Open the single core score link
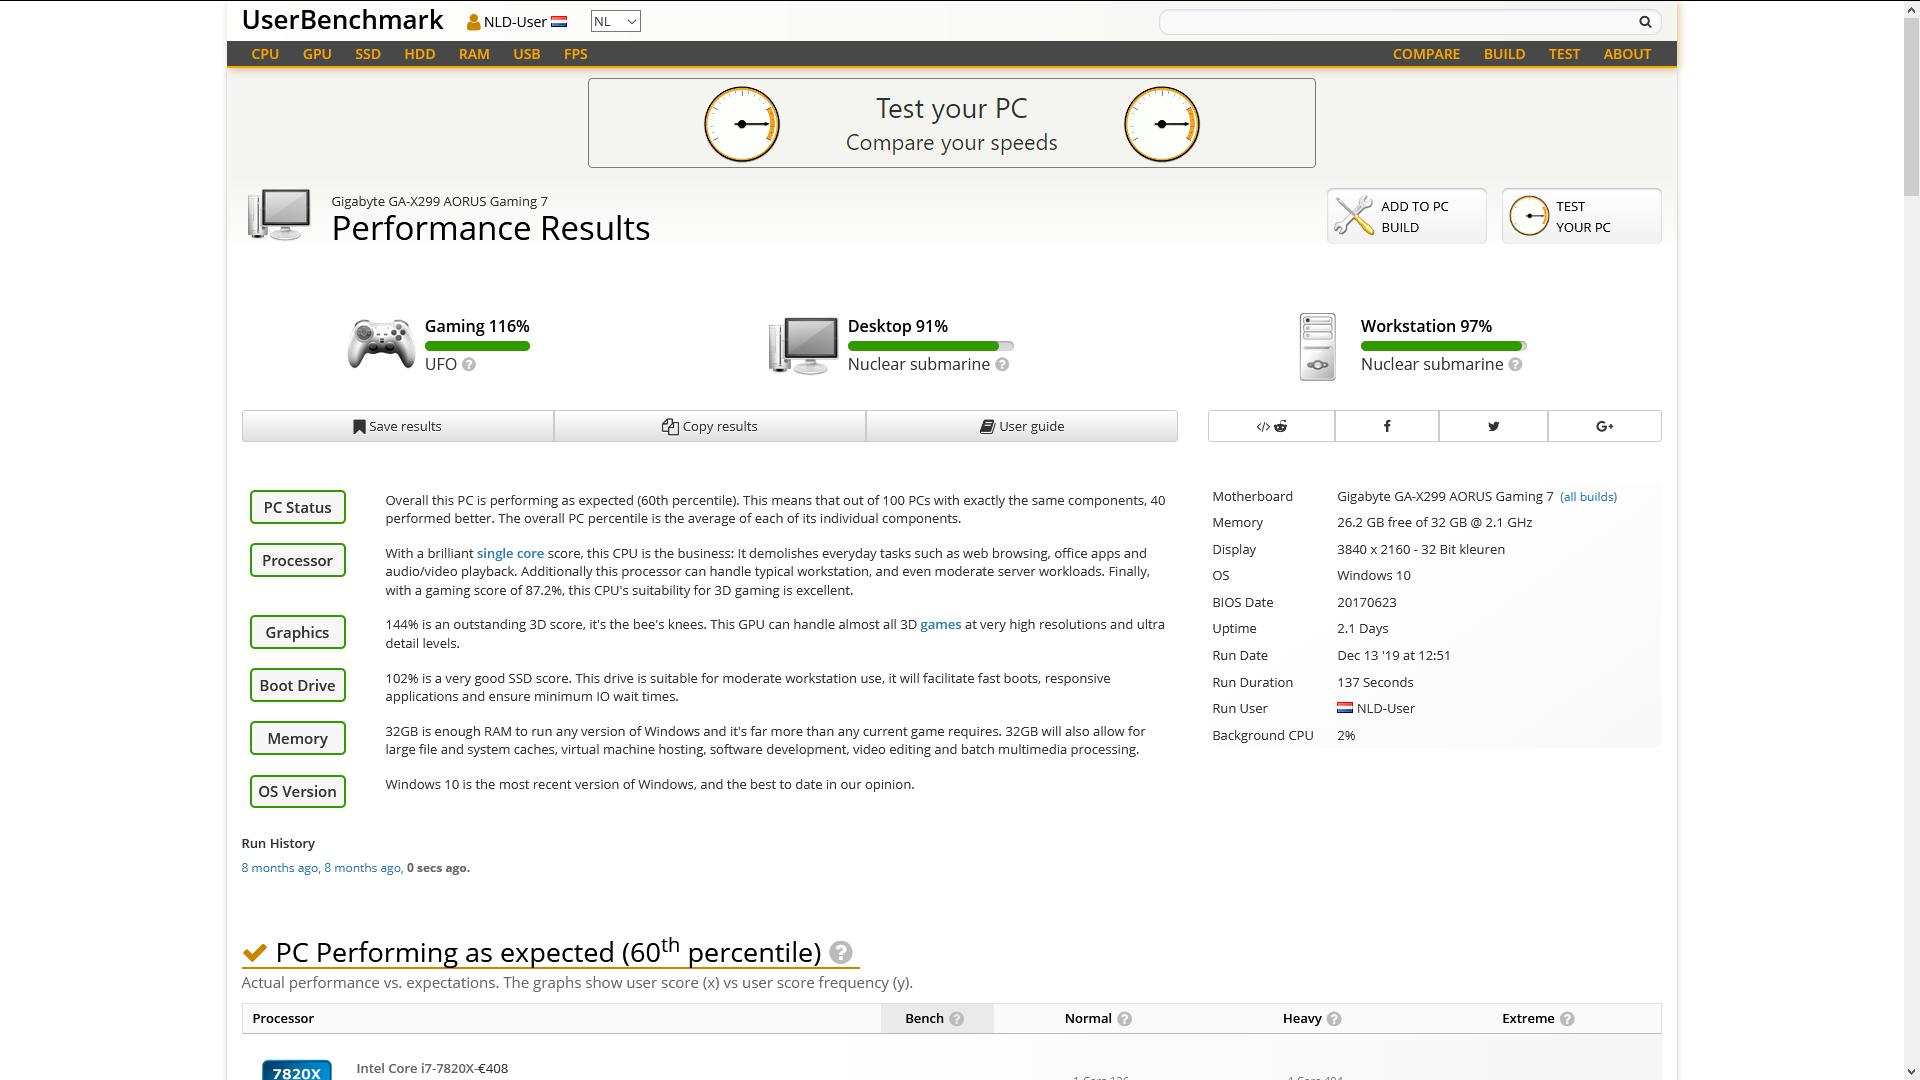 coord(510,552)
